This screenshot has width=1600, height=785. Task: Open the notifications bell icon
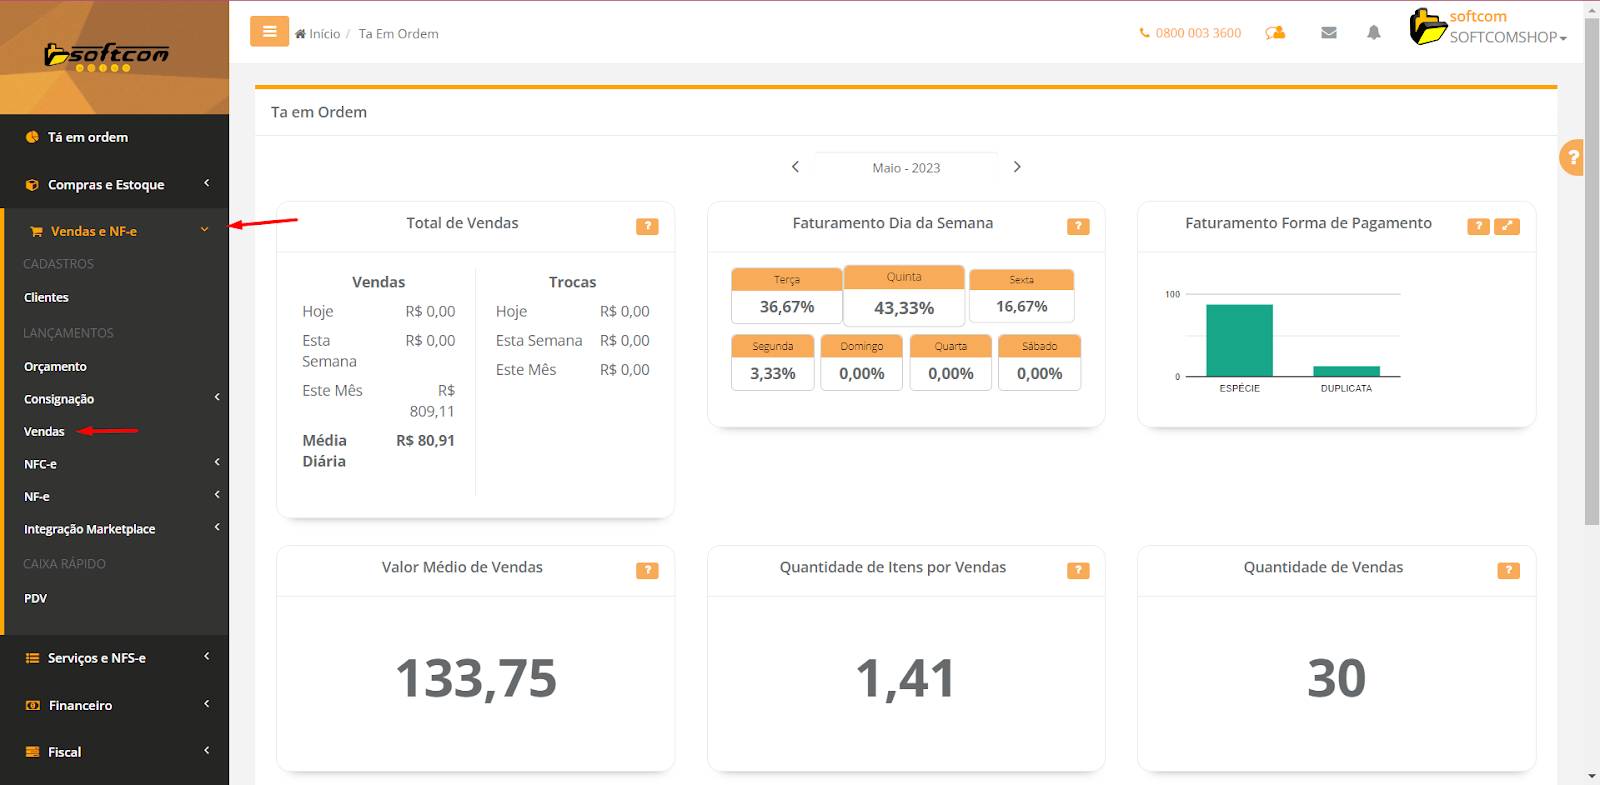1373,33
